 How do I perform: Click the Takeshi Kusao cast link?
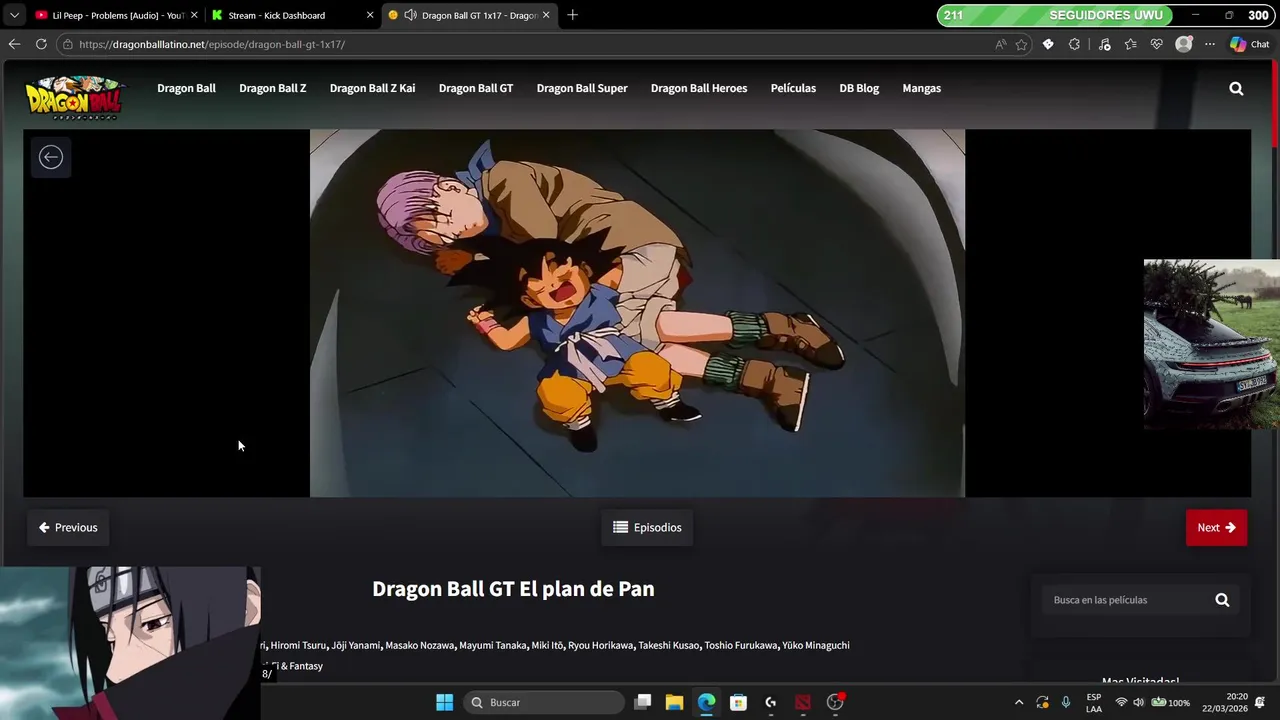click(669, 645)
